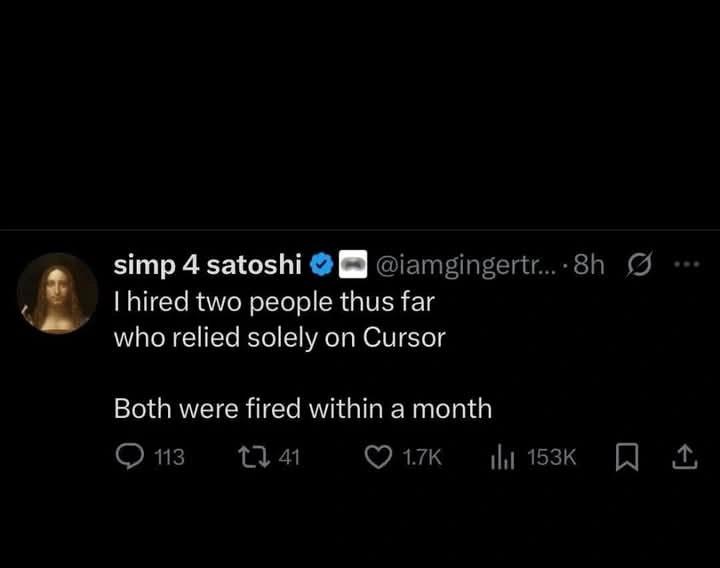This screenshot has height=568, width=720.
Task: Click the line "I hired two people thus far"
Action: [275, 301]
